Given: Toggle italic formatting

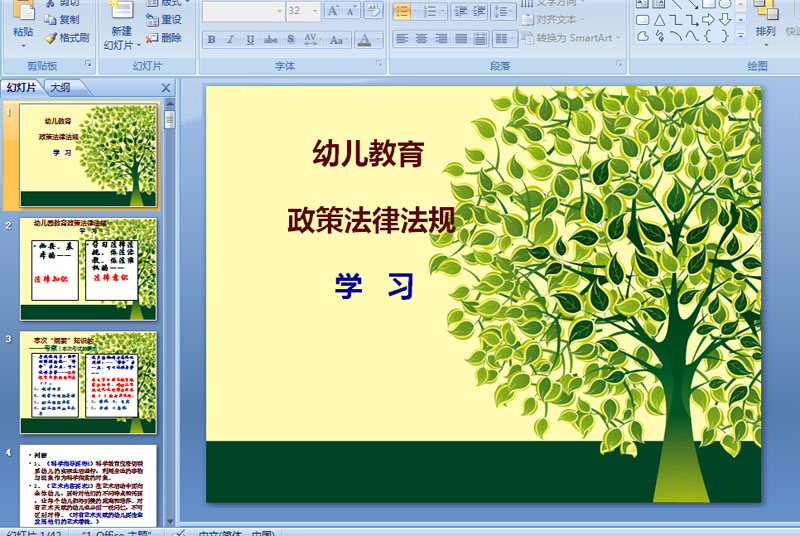Looking at the screenshot, I should [230, 39].
